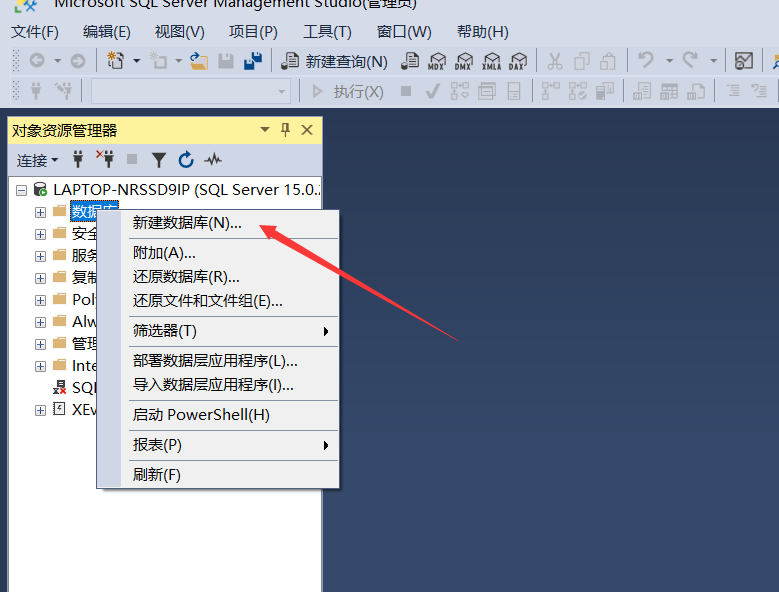Screen dimensions: 779x592
Task: Click the 执行(X) execute button
Action: [x=348, y=91]
